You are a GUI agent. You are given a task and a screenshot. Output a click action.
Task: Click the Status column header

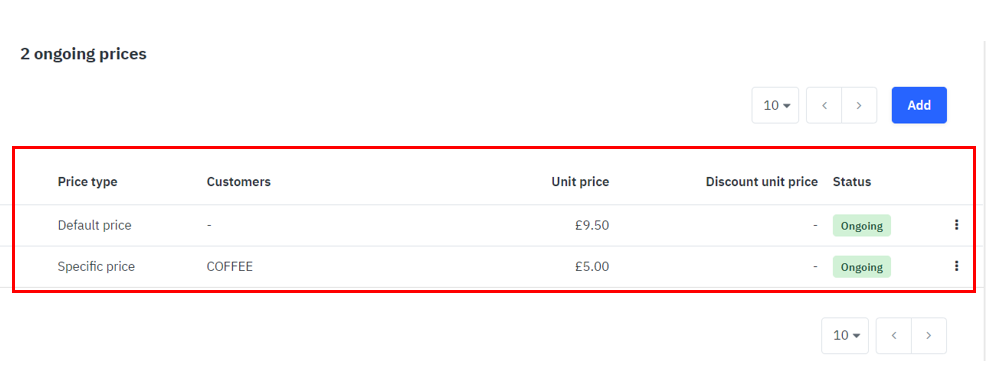(852, 182)
